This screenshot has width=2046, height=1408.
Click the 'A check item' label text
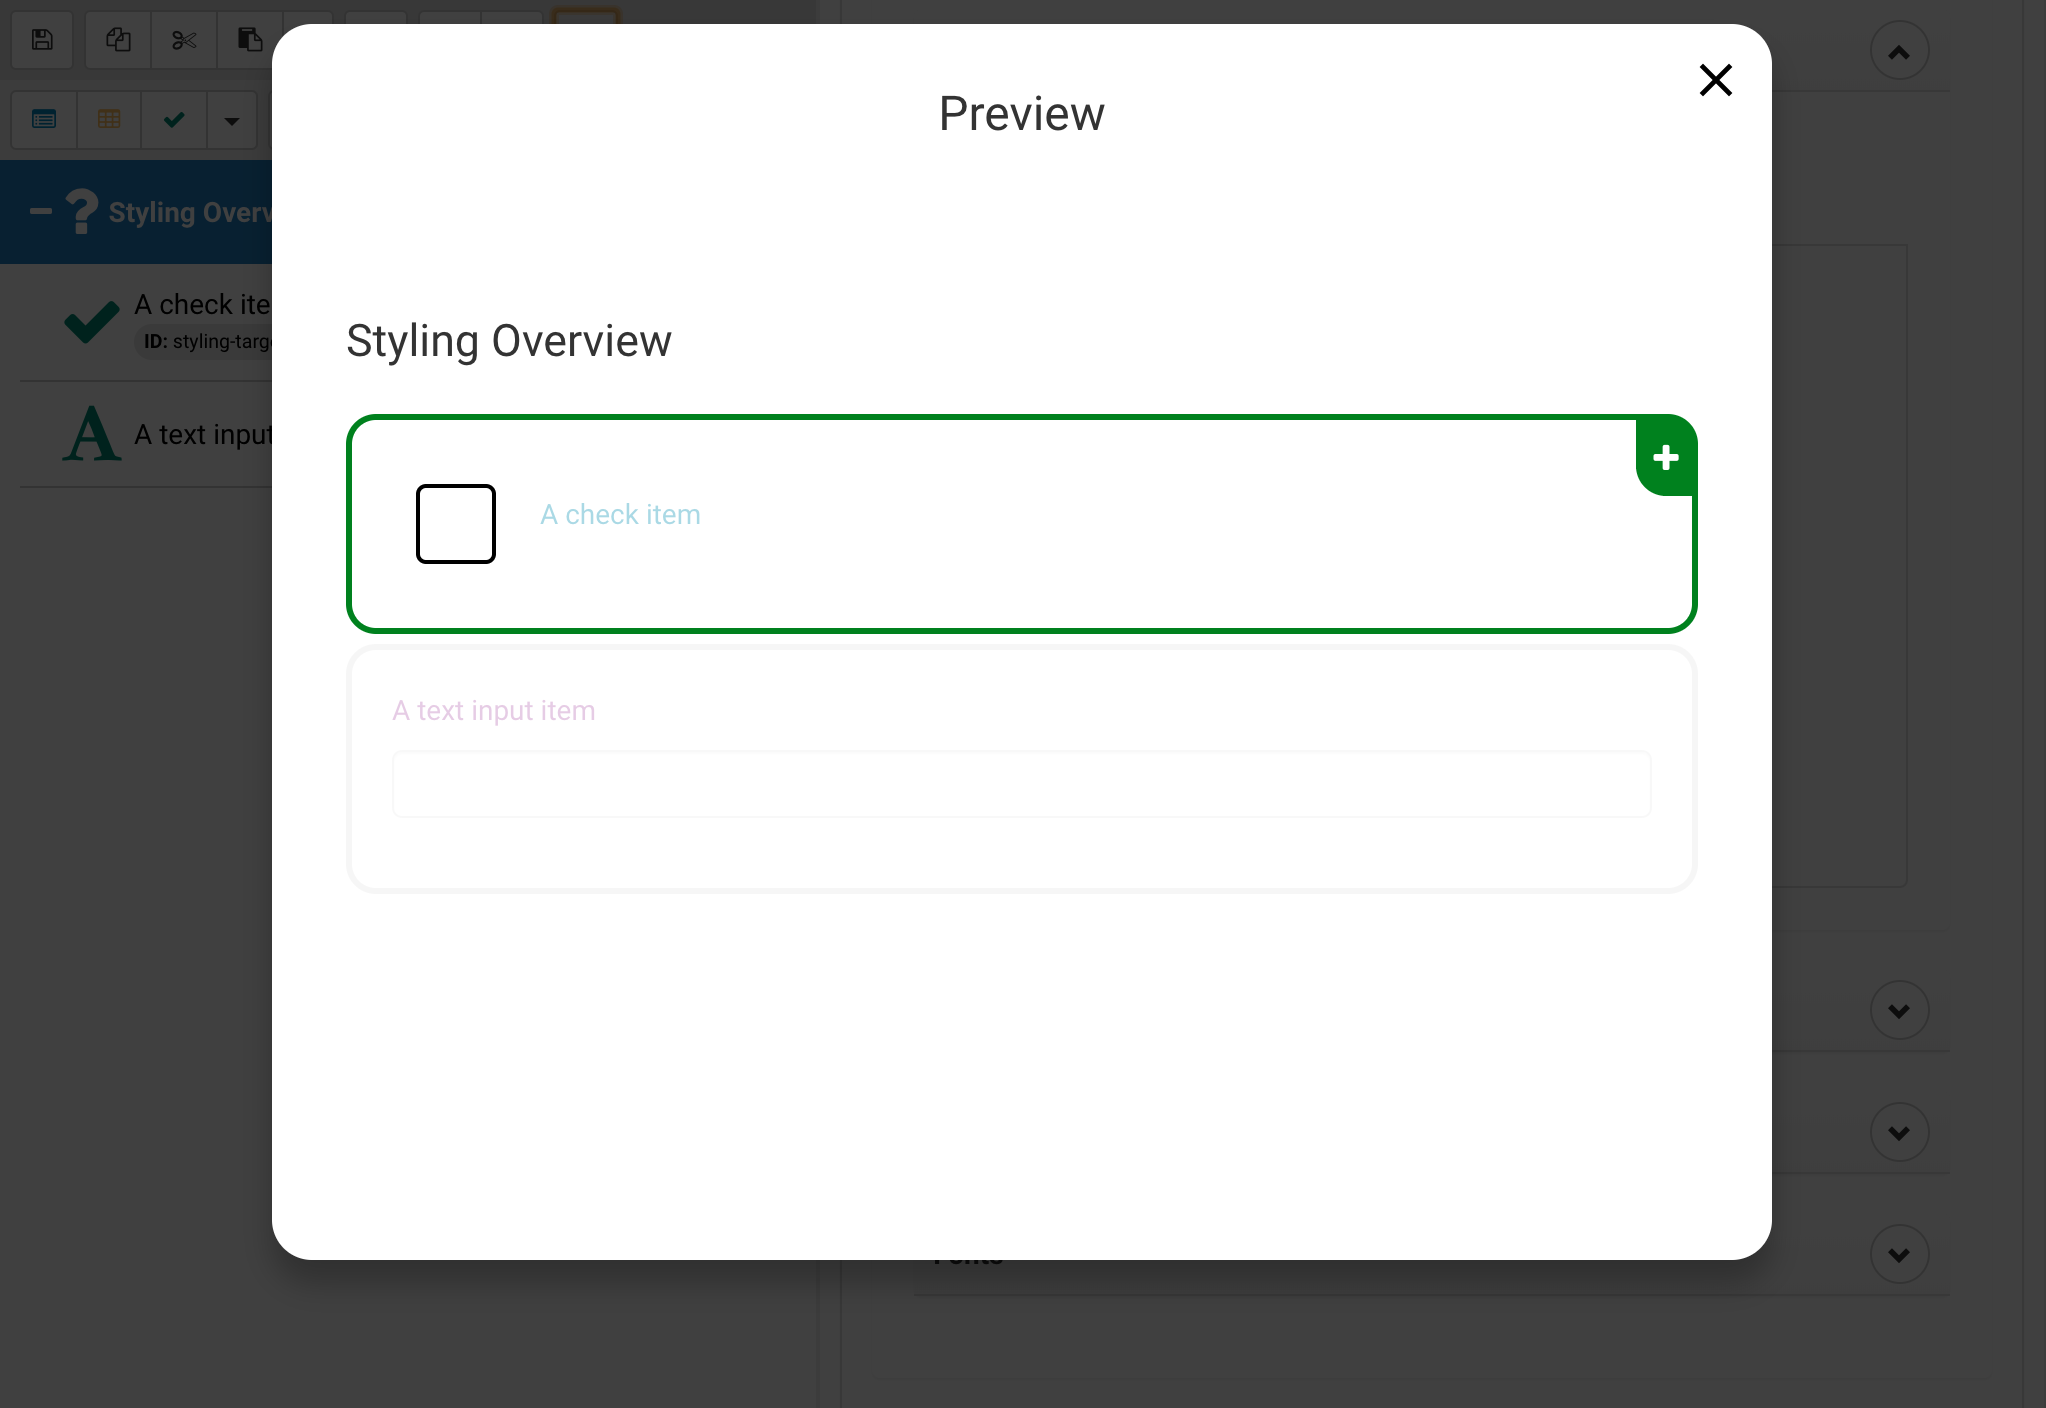click(x=620, y=515)
